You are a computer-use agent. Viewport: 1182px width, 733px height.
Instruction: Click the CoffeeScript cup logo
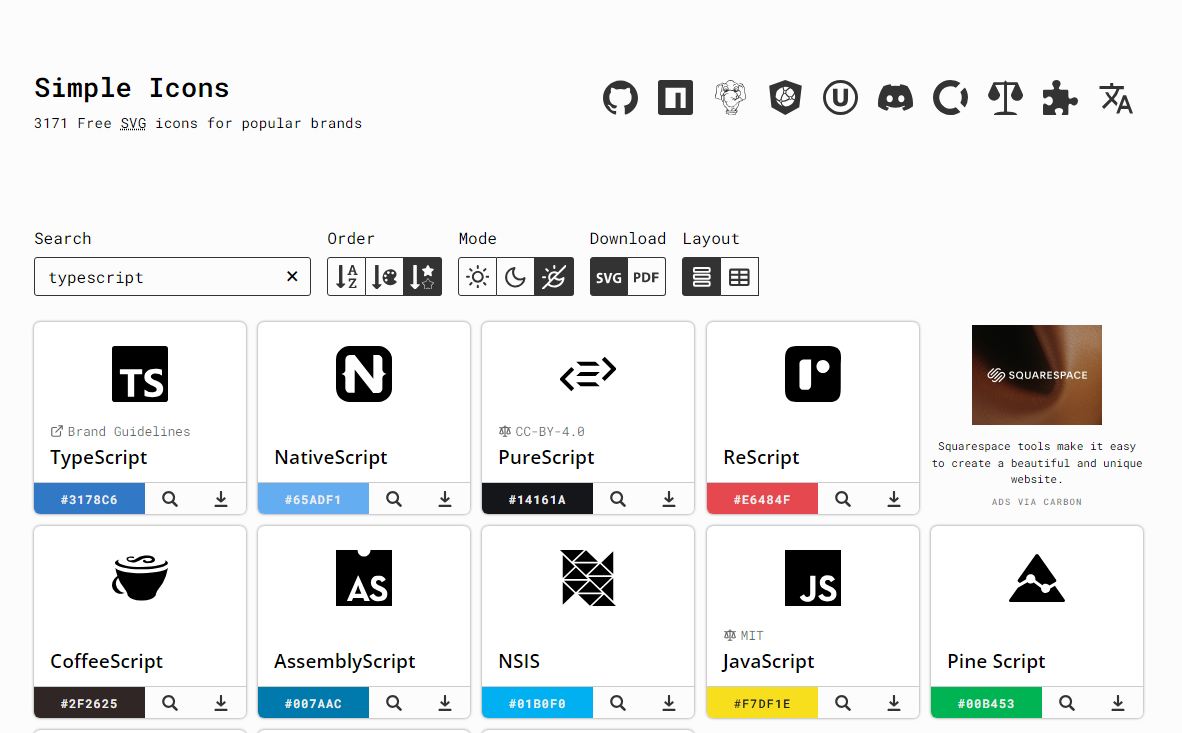tap(140, 578)
